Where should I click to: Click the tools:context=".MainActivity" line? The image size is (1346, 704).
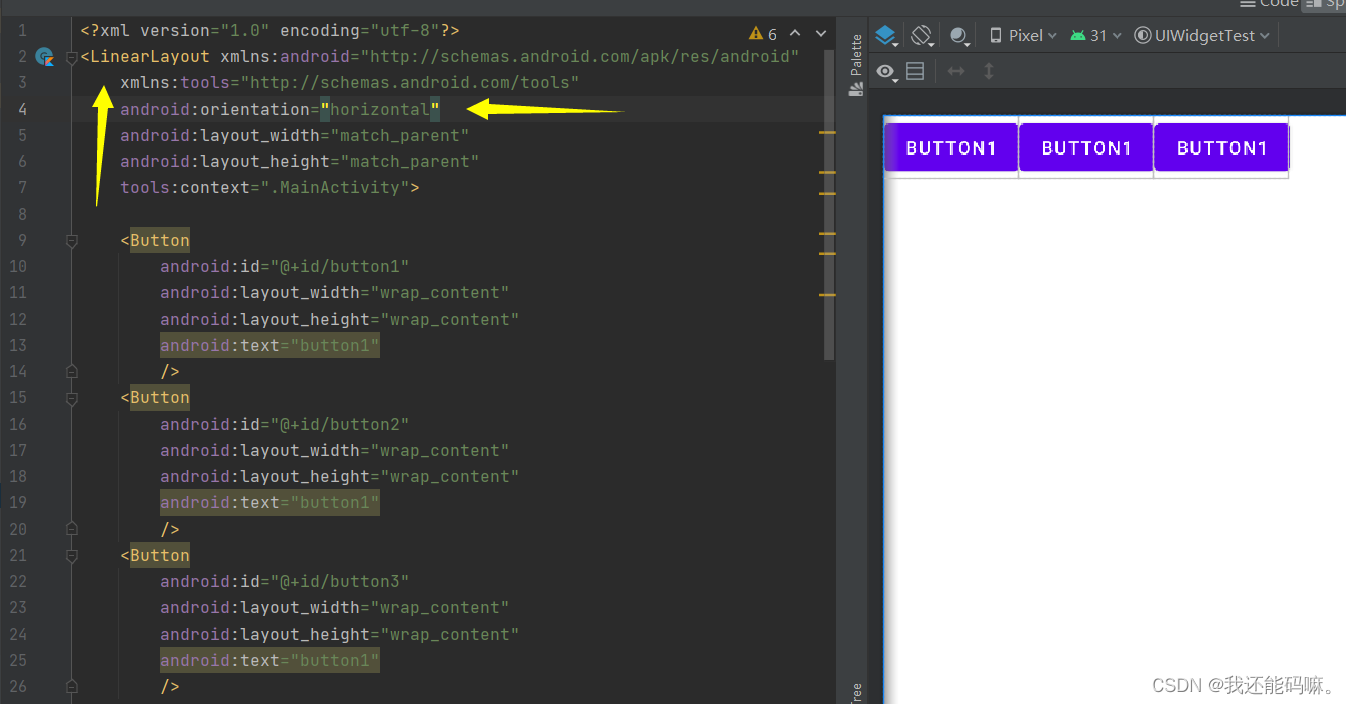click(x=270, y=187)
